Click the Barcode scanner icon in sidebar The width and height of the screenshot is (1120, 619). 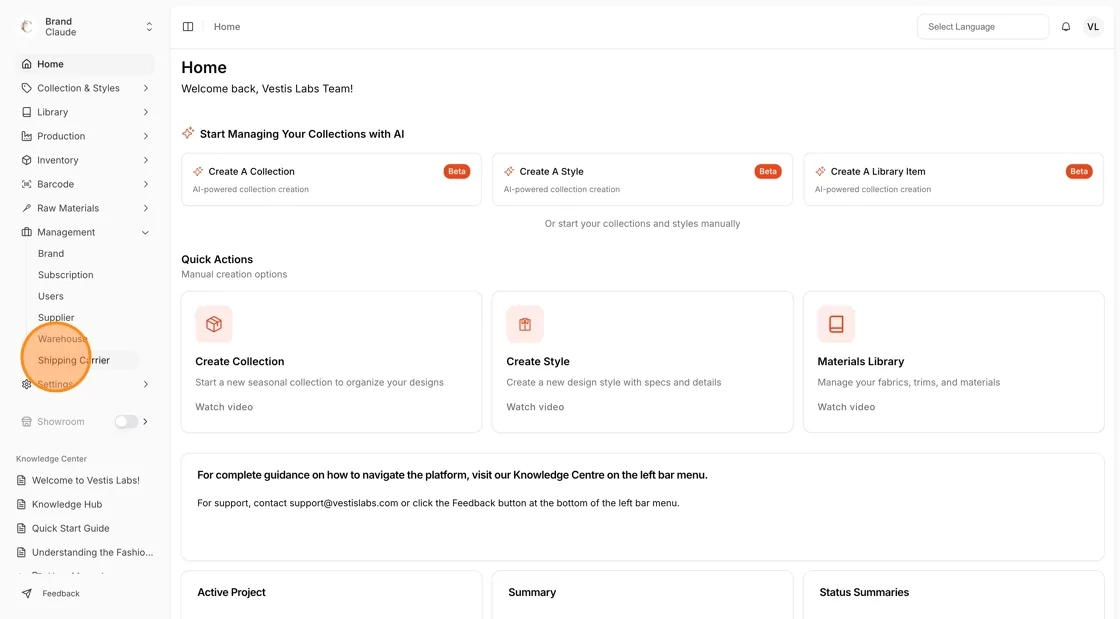26,184
